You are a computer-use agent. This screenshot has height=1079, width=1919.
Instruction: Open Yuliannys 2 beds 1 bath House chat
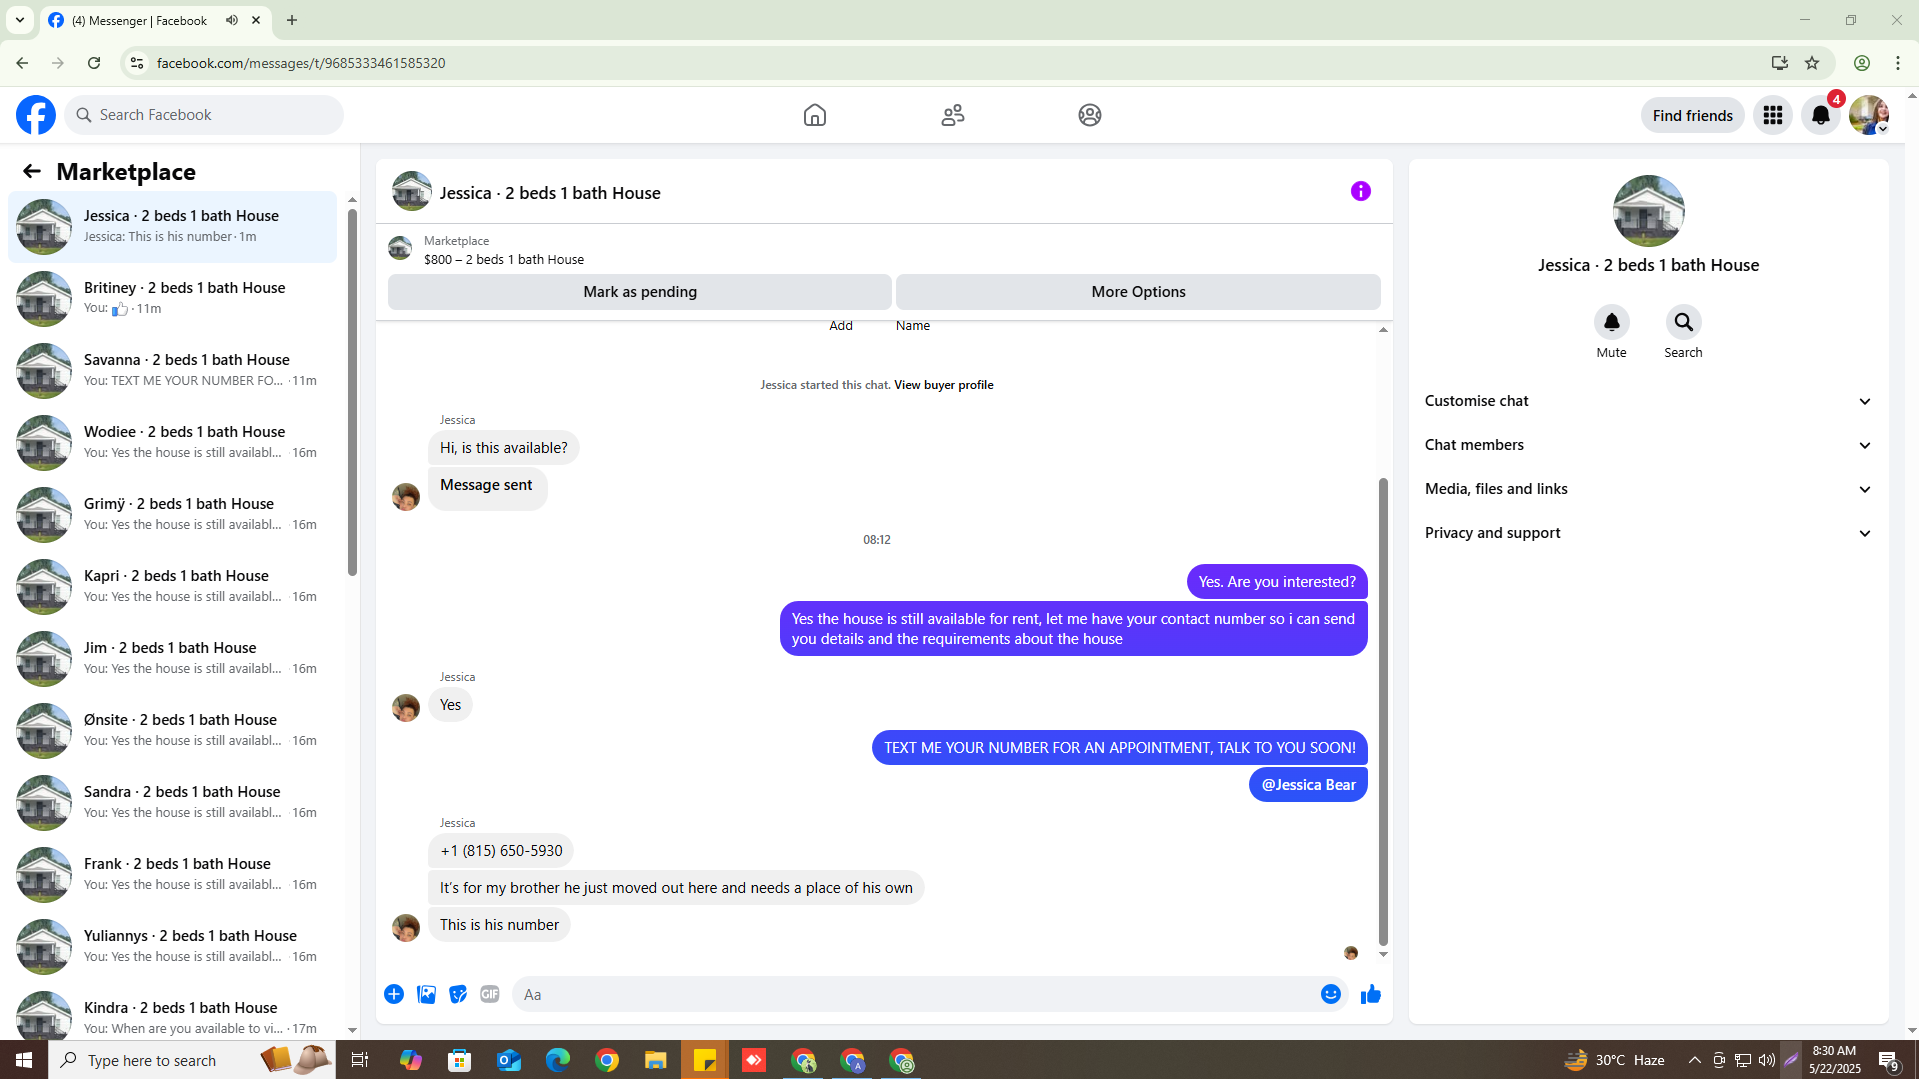tap(172, 946)
